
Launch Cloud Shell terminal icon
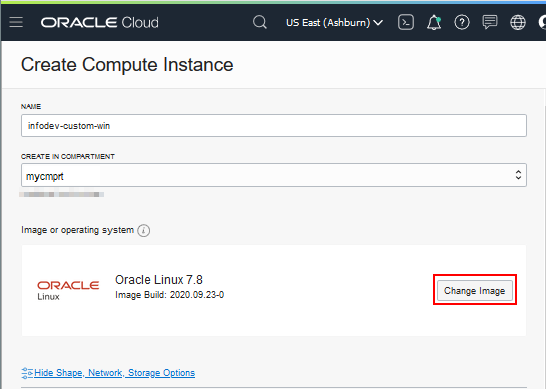[406, 23]
